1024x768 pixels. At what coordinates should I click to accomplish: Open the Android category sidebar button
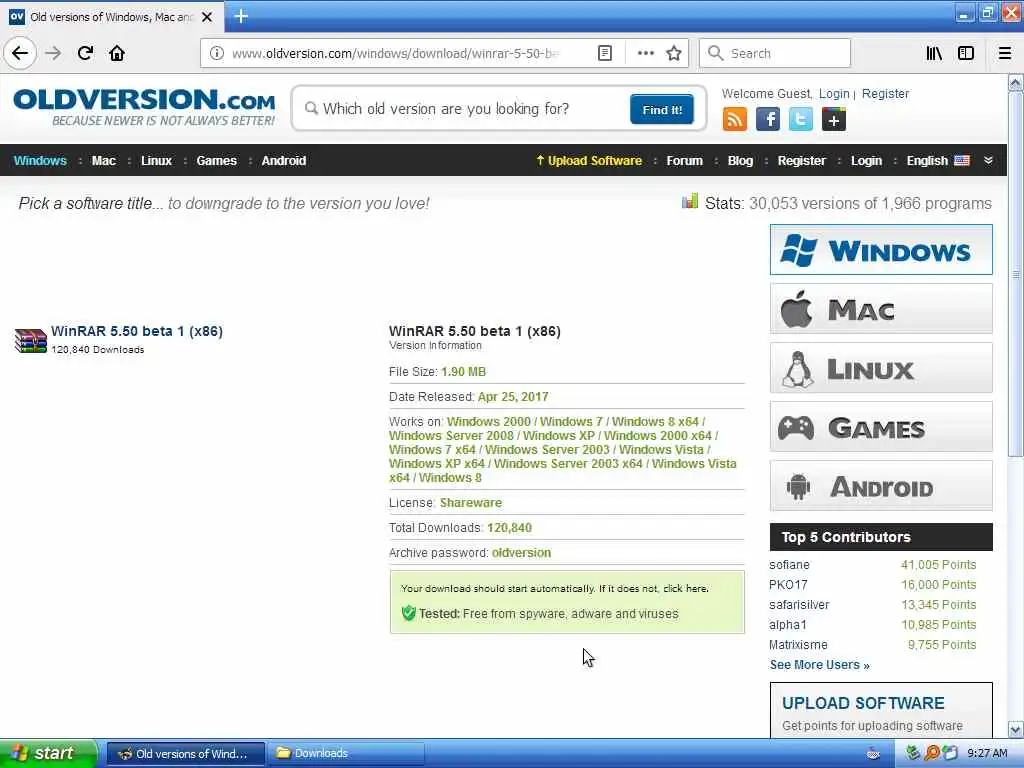pyautogui.click(x=881, y=486)
